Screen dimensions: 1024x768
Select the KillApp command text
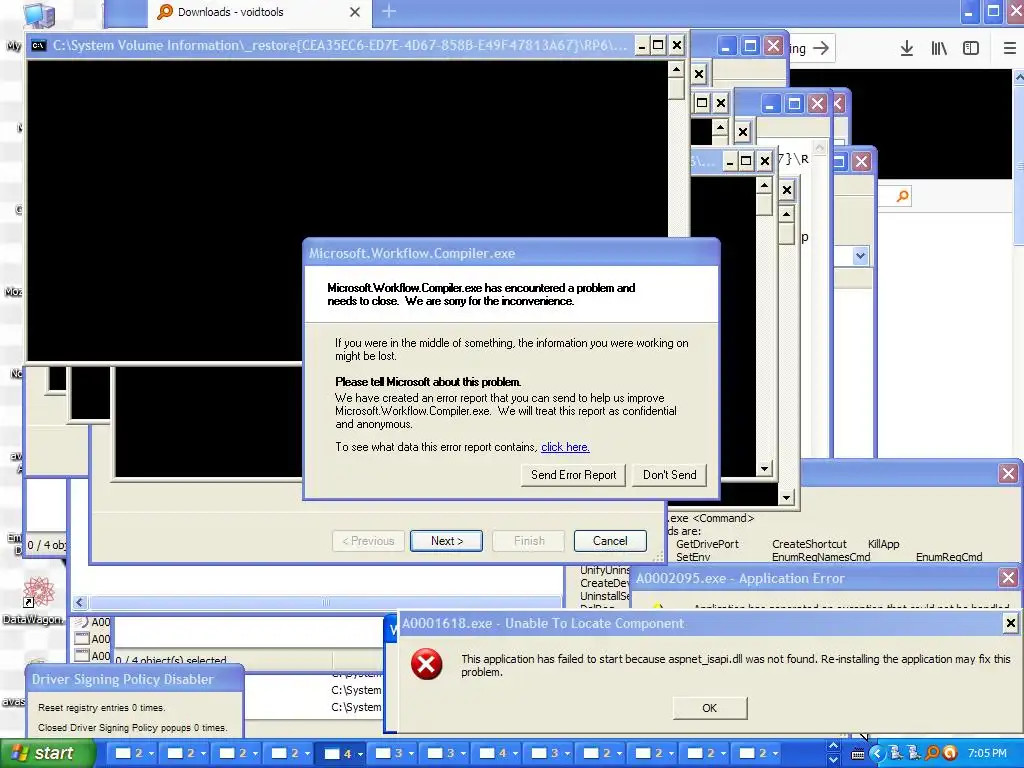pos(884,544)
